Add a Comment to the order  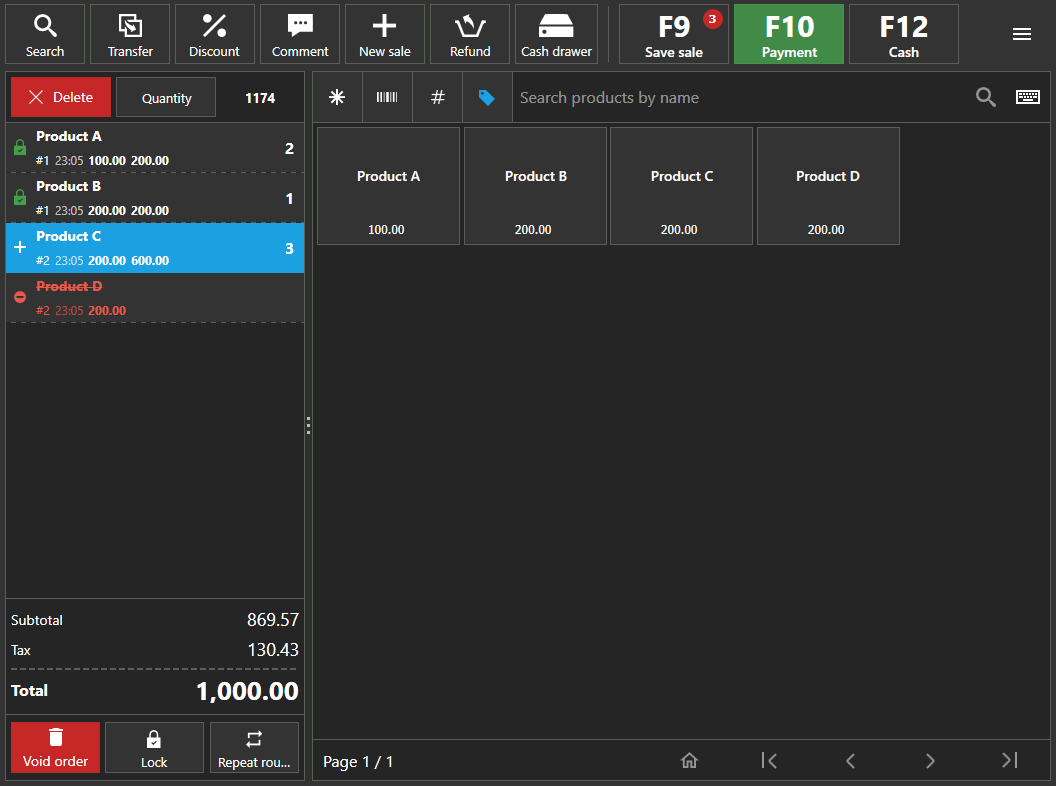pos(300,35)
